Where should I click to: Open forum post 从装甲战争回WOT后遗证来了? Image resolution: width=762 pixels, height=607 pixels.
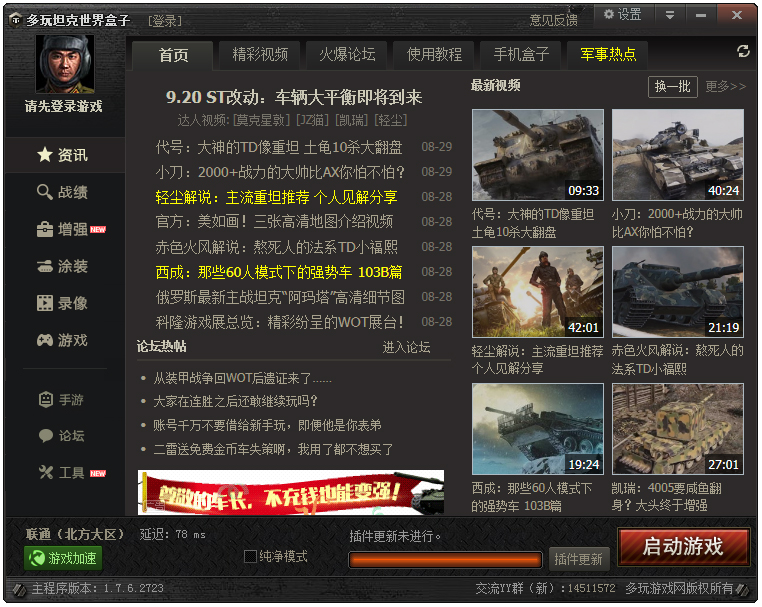(242, 378)
